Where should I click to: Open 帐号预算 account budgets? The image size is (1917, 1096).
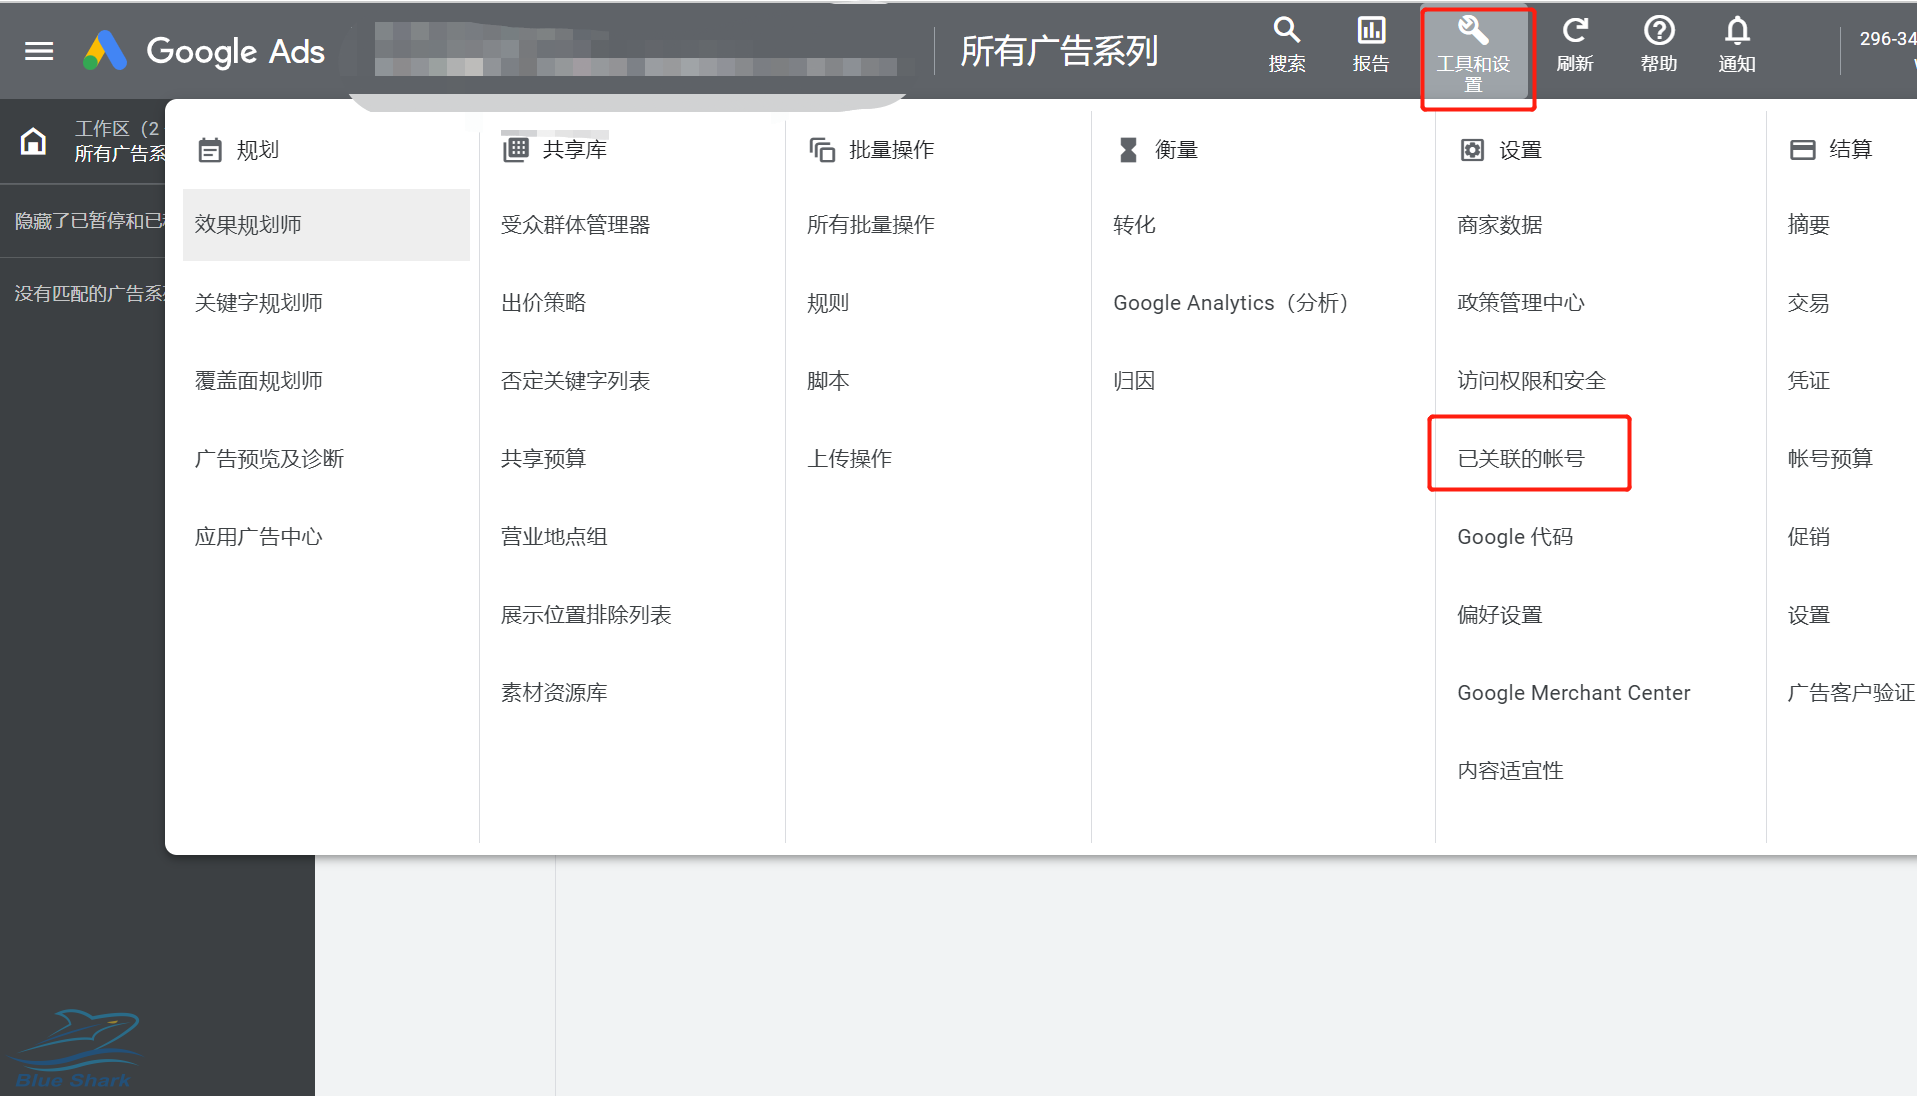point(1830,459)
